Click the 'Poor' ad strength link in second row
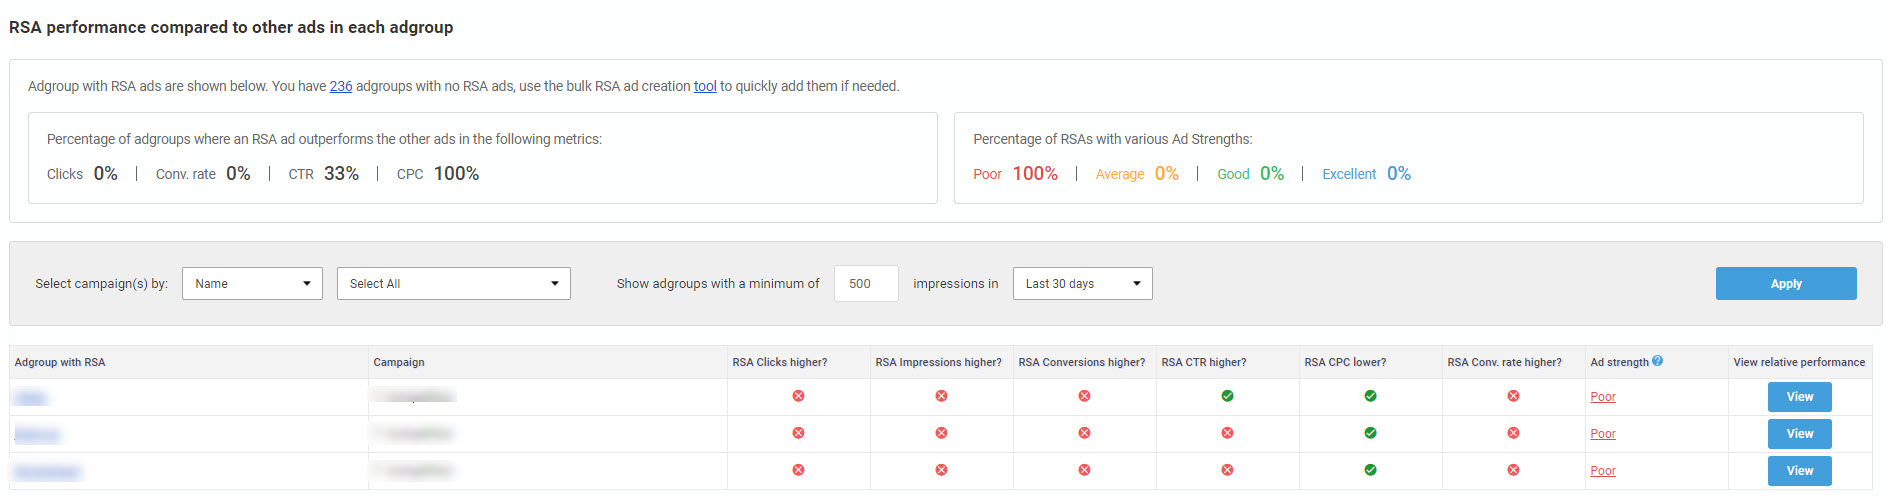 1602,434
